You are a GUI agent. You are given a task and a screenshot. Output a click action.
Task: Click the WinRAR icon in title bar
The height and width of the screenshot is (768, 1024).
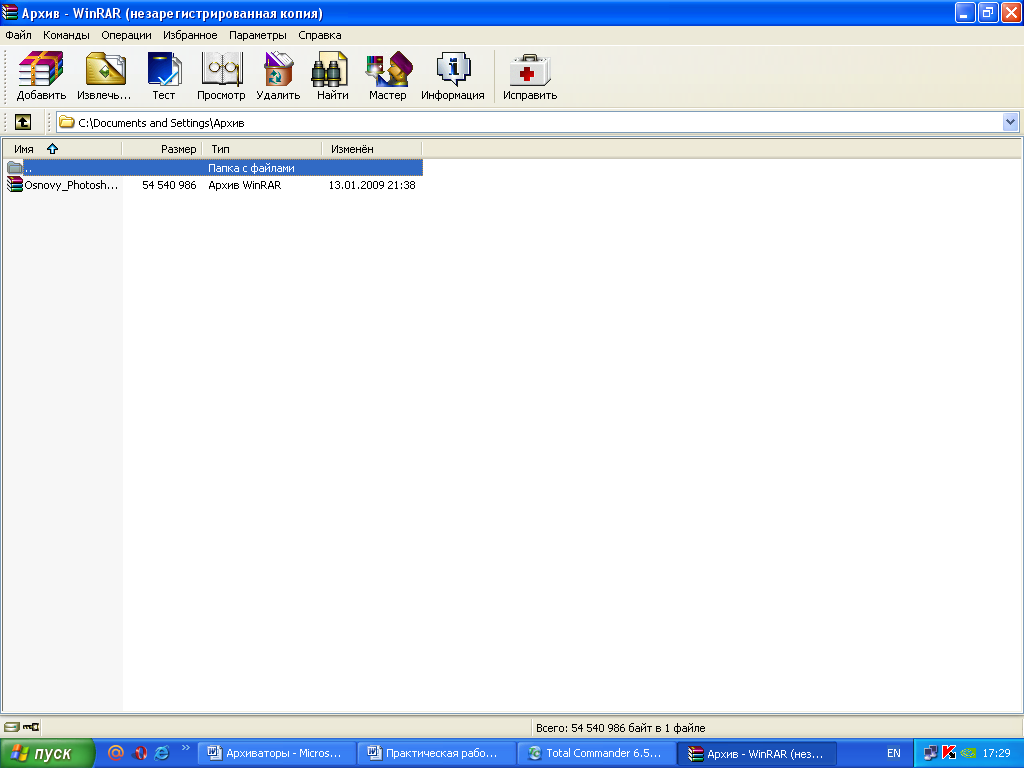tap(10, 12)
